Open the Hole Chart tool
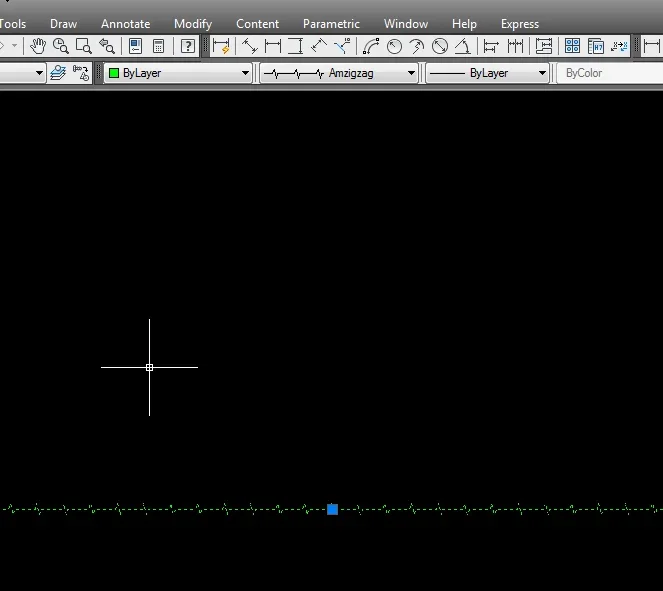Screen dimensions: 663x591 coord(573,46)
